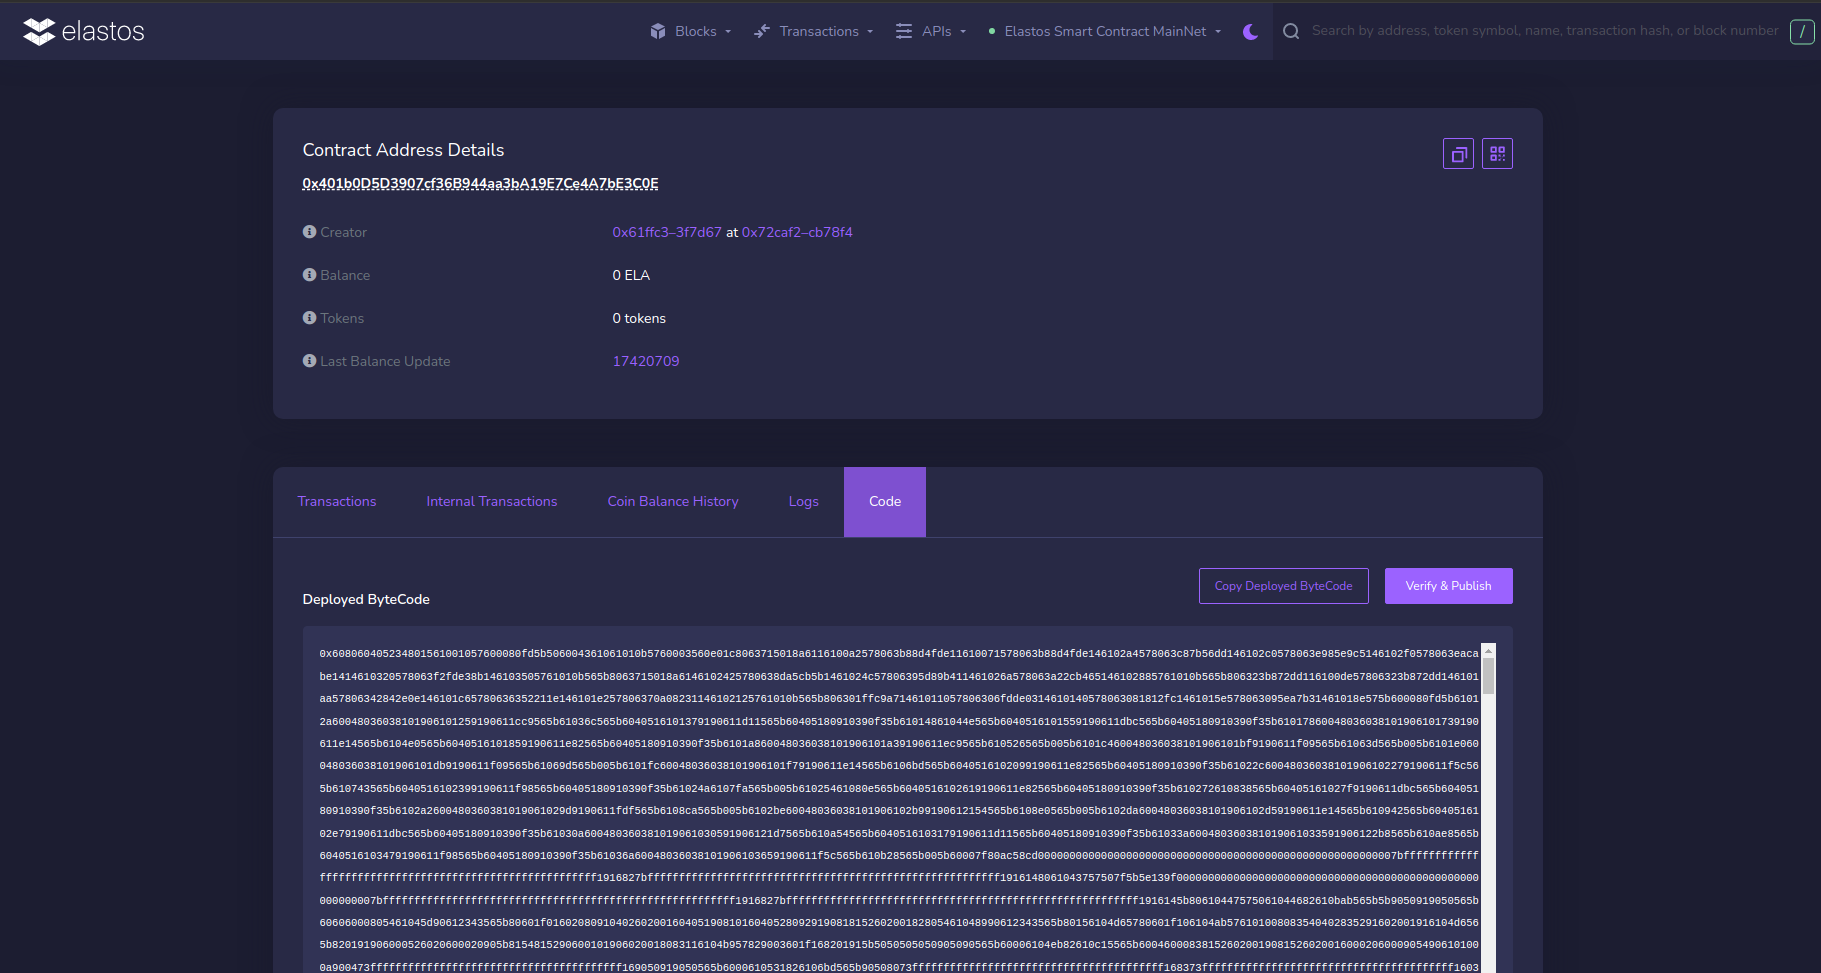This screenshot has width=1821, height=973.
Task: Open the QR code icon button
Action: pos(1497,154)
